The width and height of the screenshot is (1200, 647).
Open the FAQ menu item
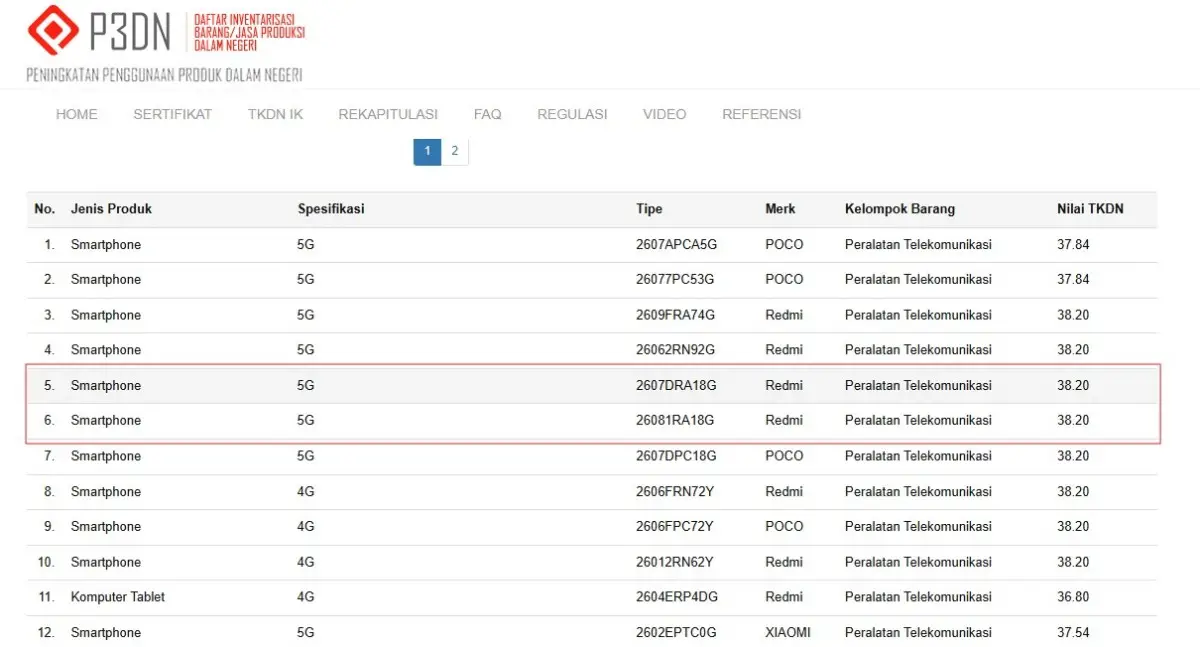[x=488, y=114]
